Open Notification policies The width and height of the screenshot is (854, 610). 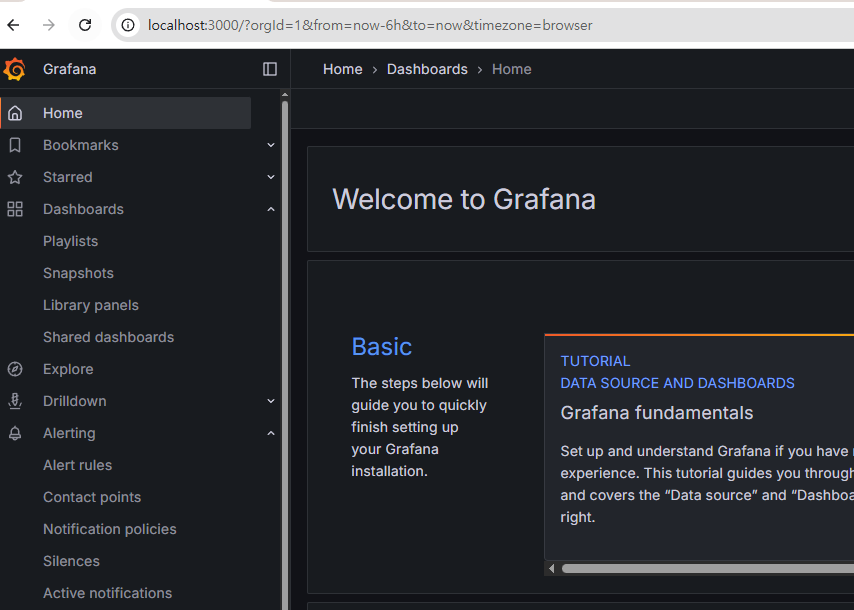pyautogui.click(x=109, y=529)
